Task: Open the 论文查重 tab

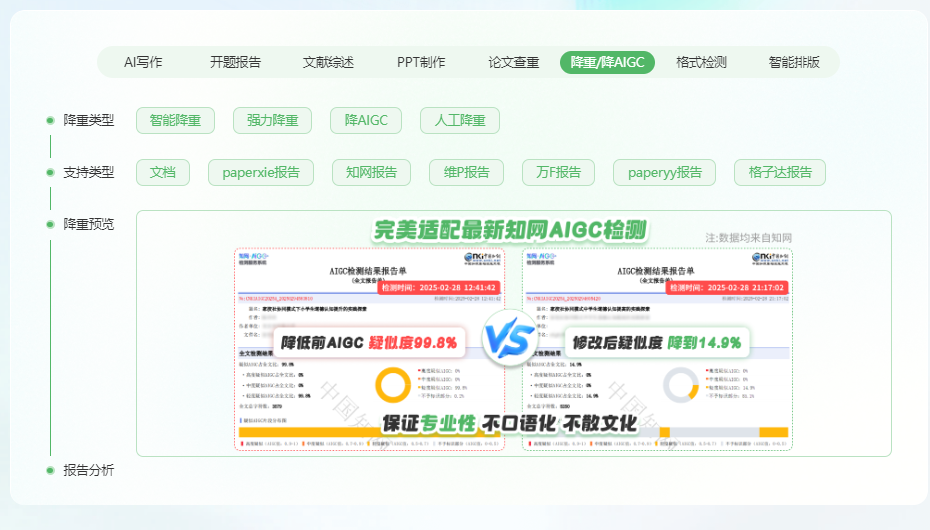Action: click(514, 62)
